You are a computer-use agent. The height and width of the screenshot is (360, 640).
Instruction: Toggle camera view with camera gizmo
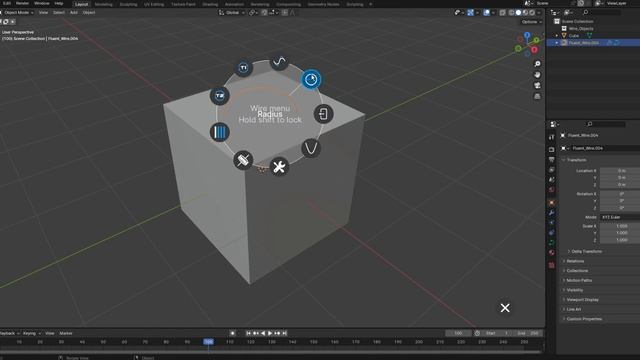click(537, 85)
